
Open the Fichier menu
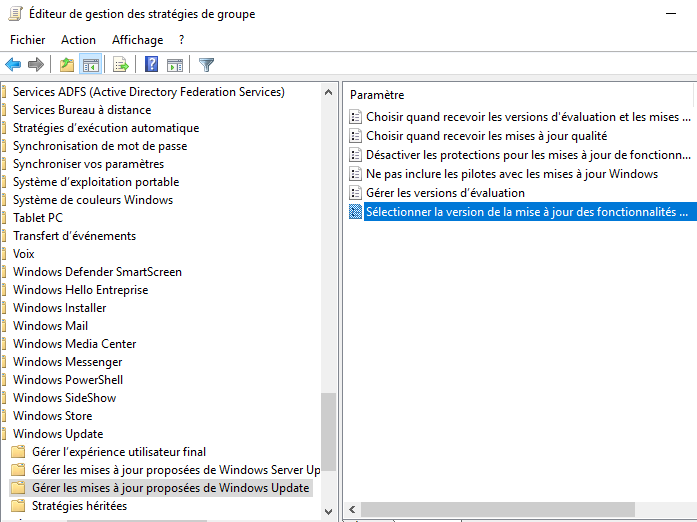coord(28,40)
